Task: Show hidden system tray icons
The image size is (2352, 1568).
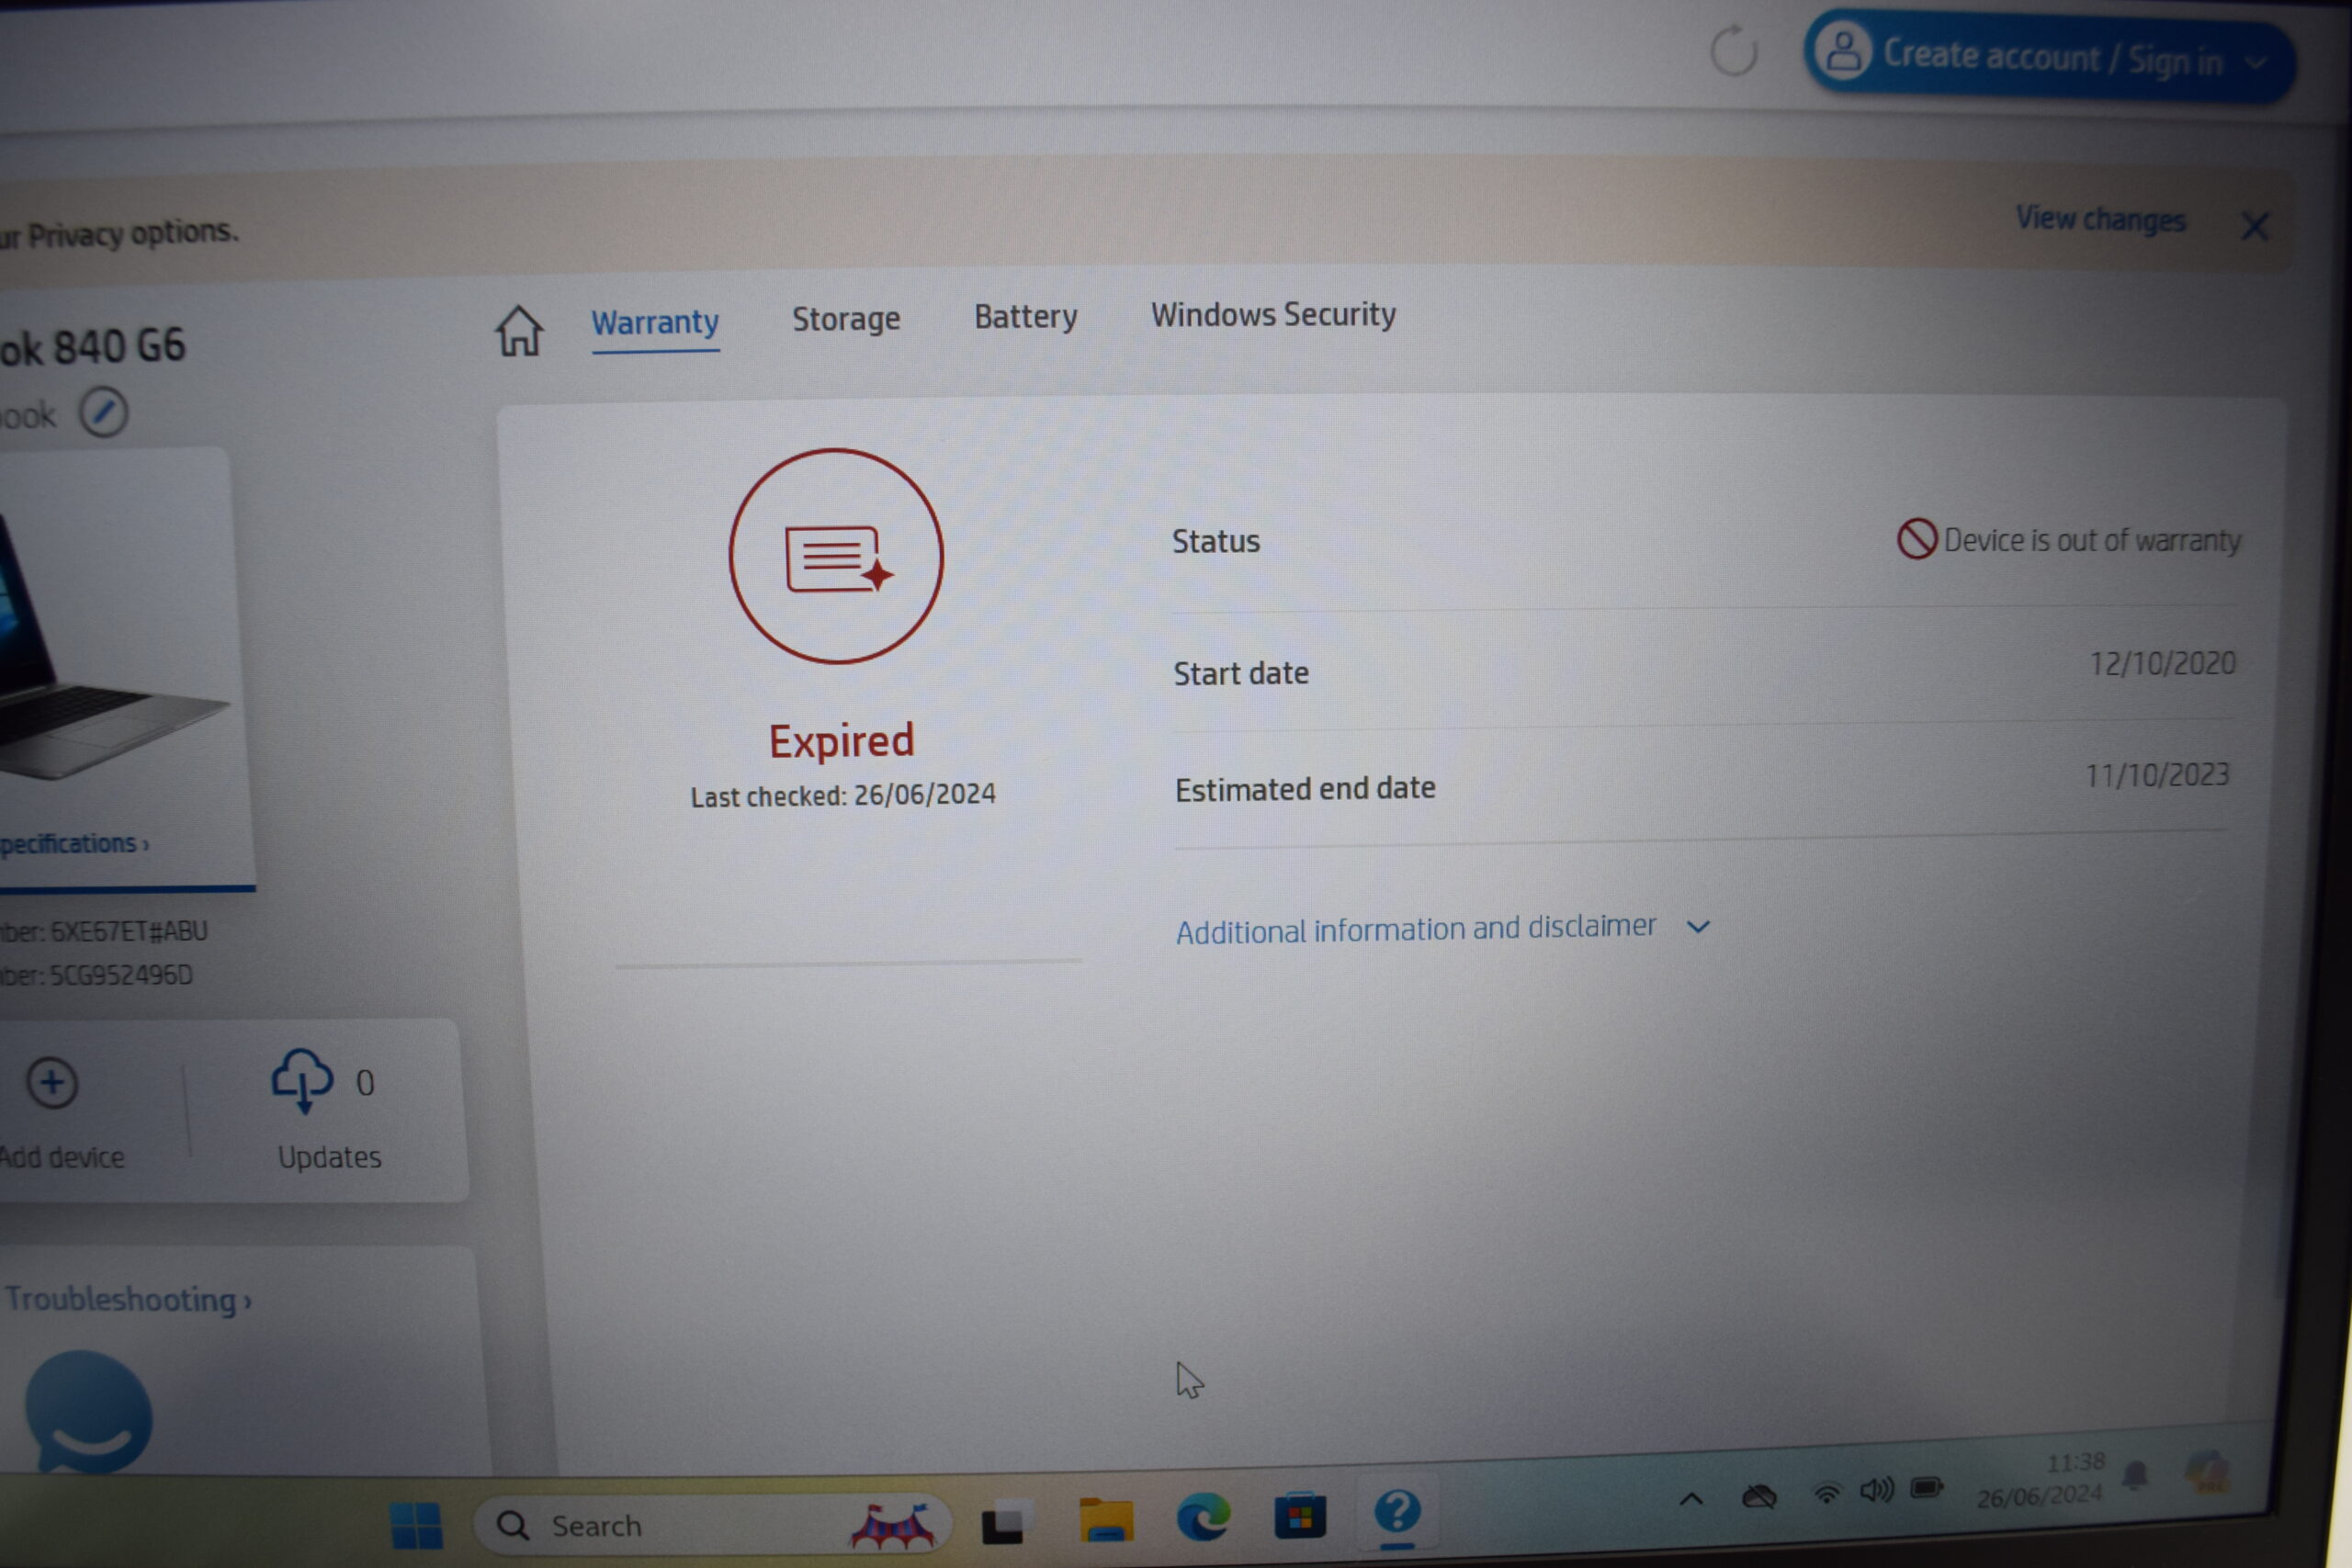Action: [x=1691, y=1499]
